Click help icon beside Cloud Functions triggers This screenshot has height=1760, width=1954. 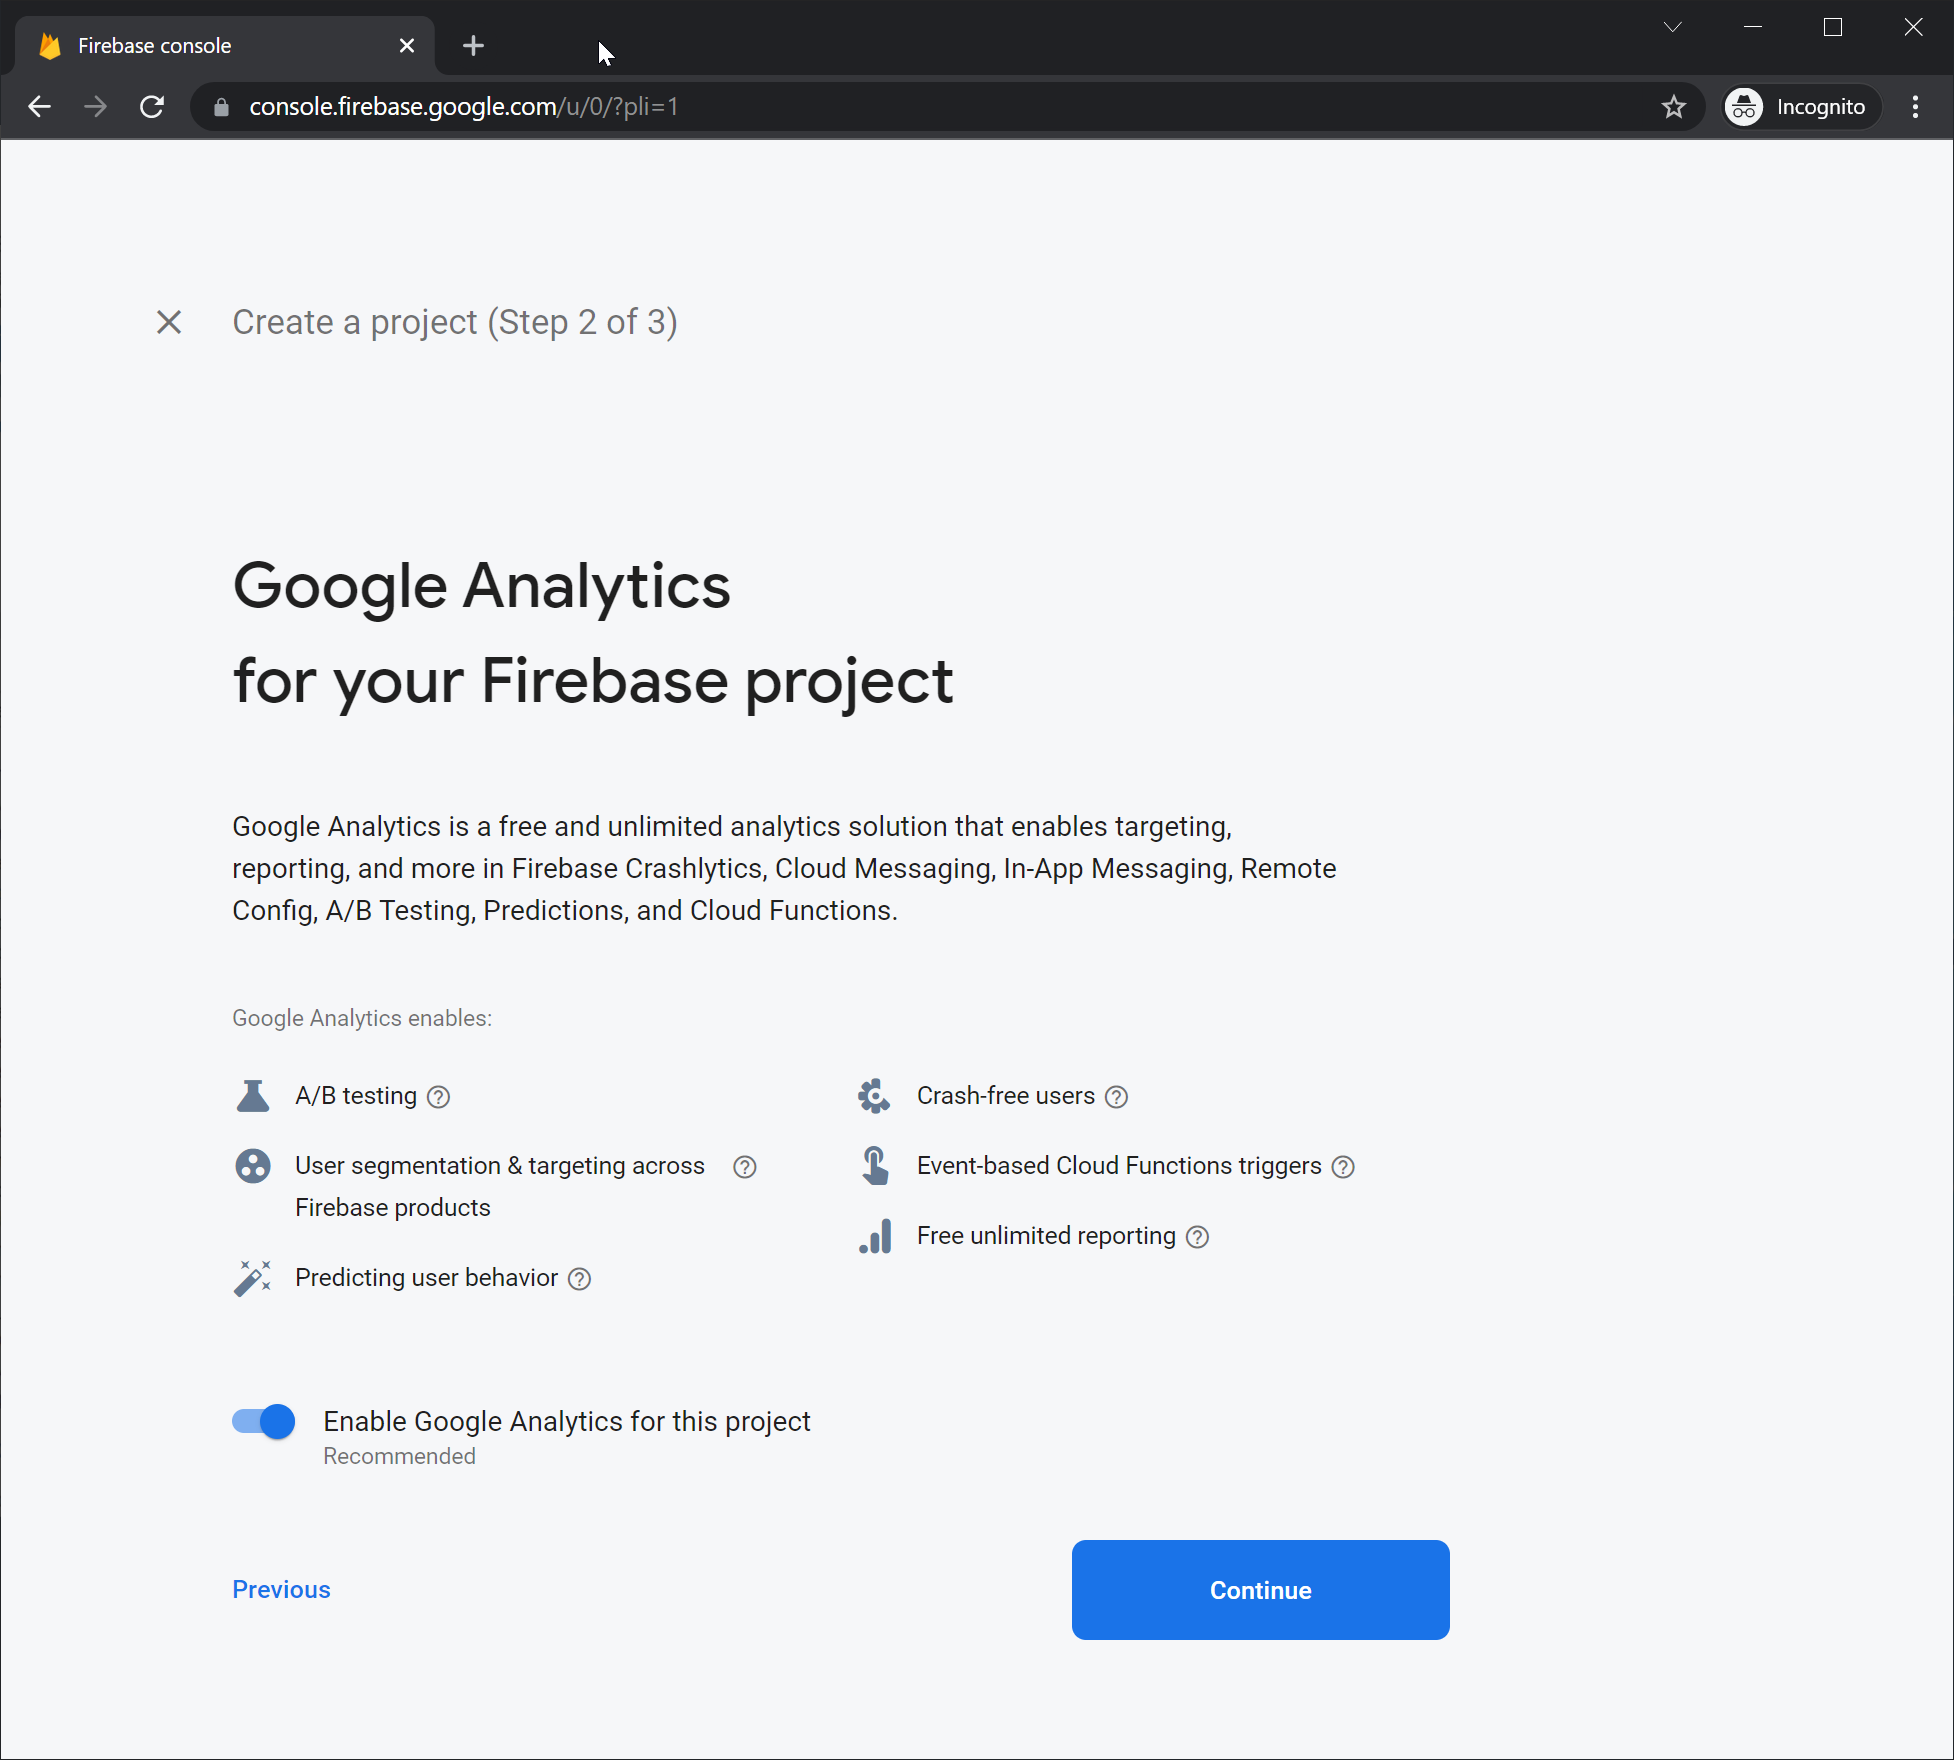tap(1343, 1167)
